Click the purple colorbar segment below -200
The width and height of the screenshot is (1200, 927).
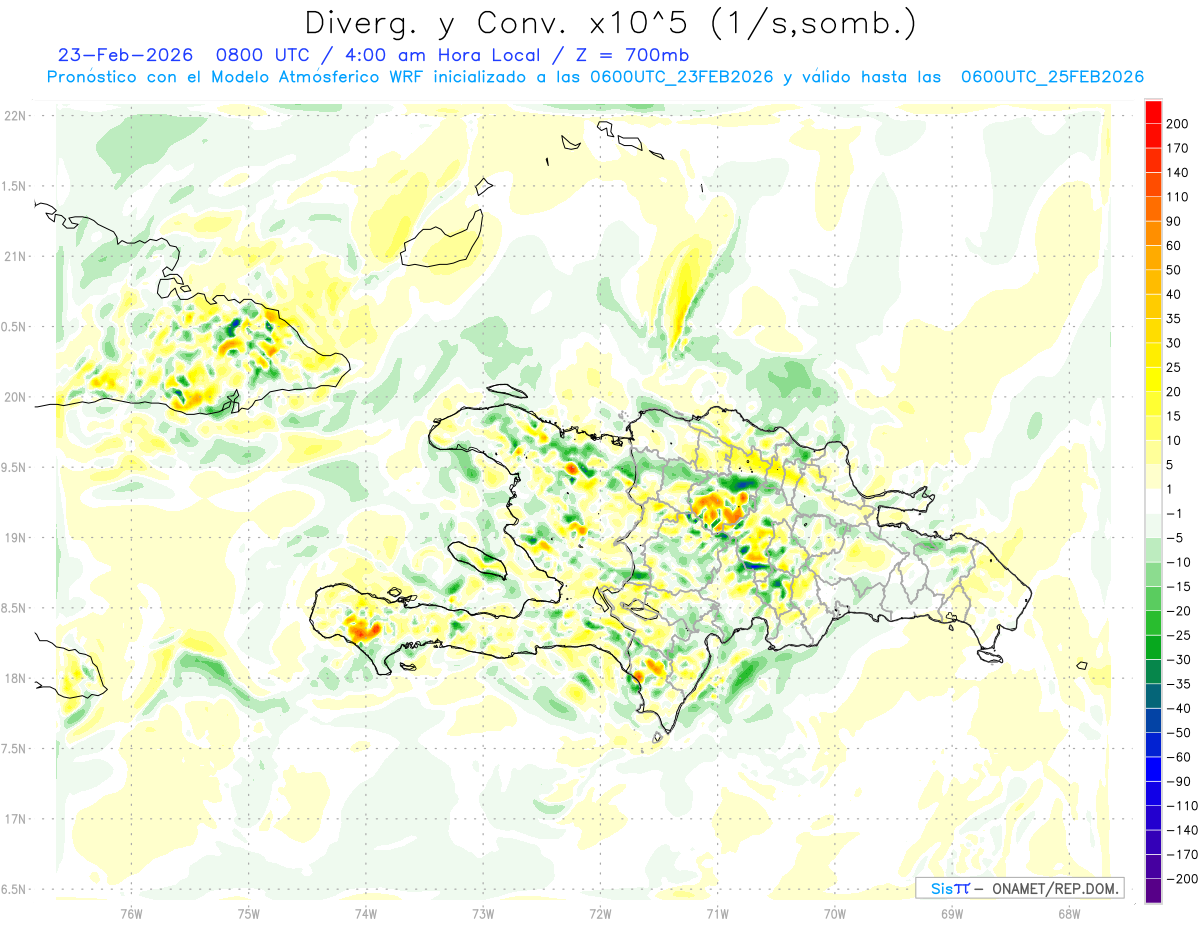1154,890
